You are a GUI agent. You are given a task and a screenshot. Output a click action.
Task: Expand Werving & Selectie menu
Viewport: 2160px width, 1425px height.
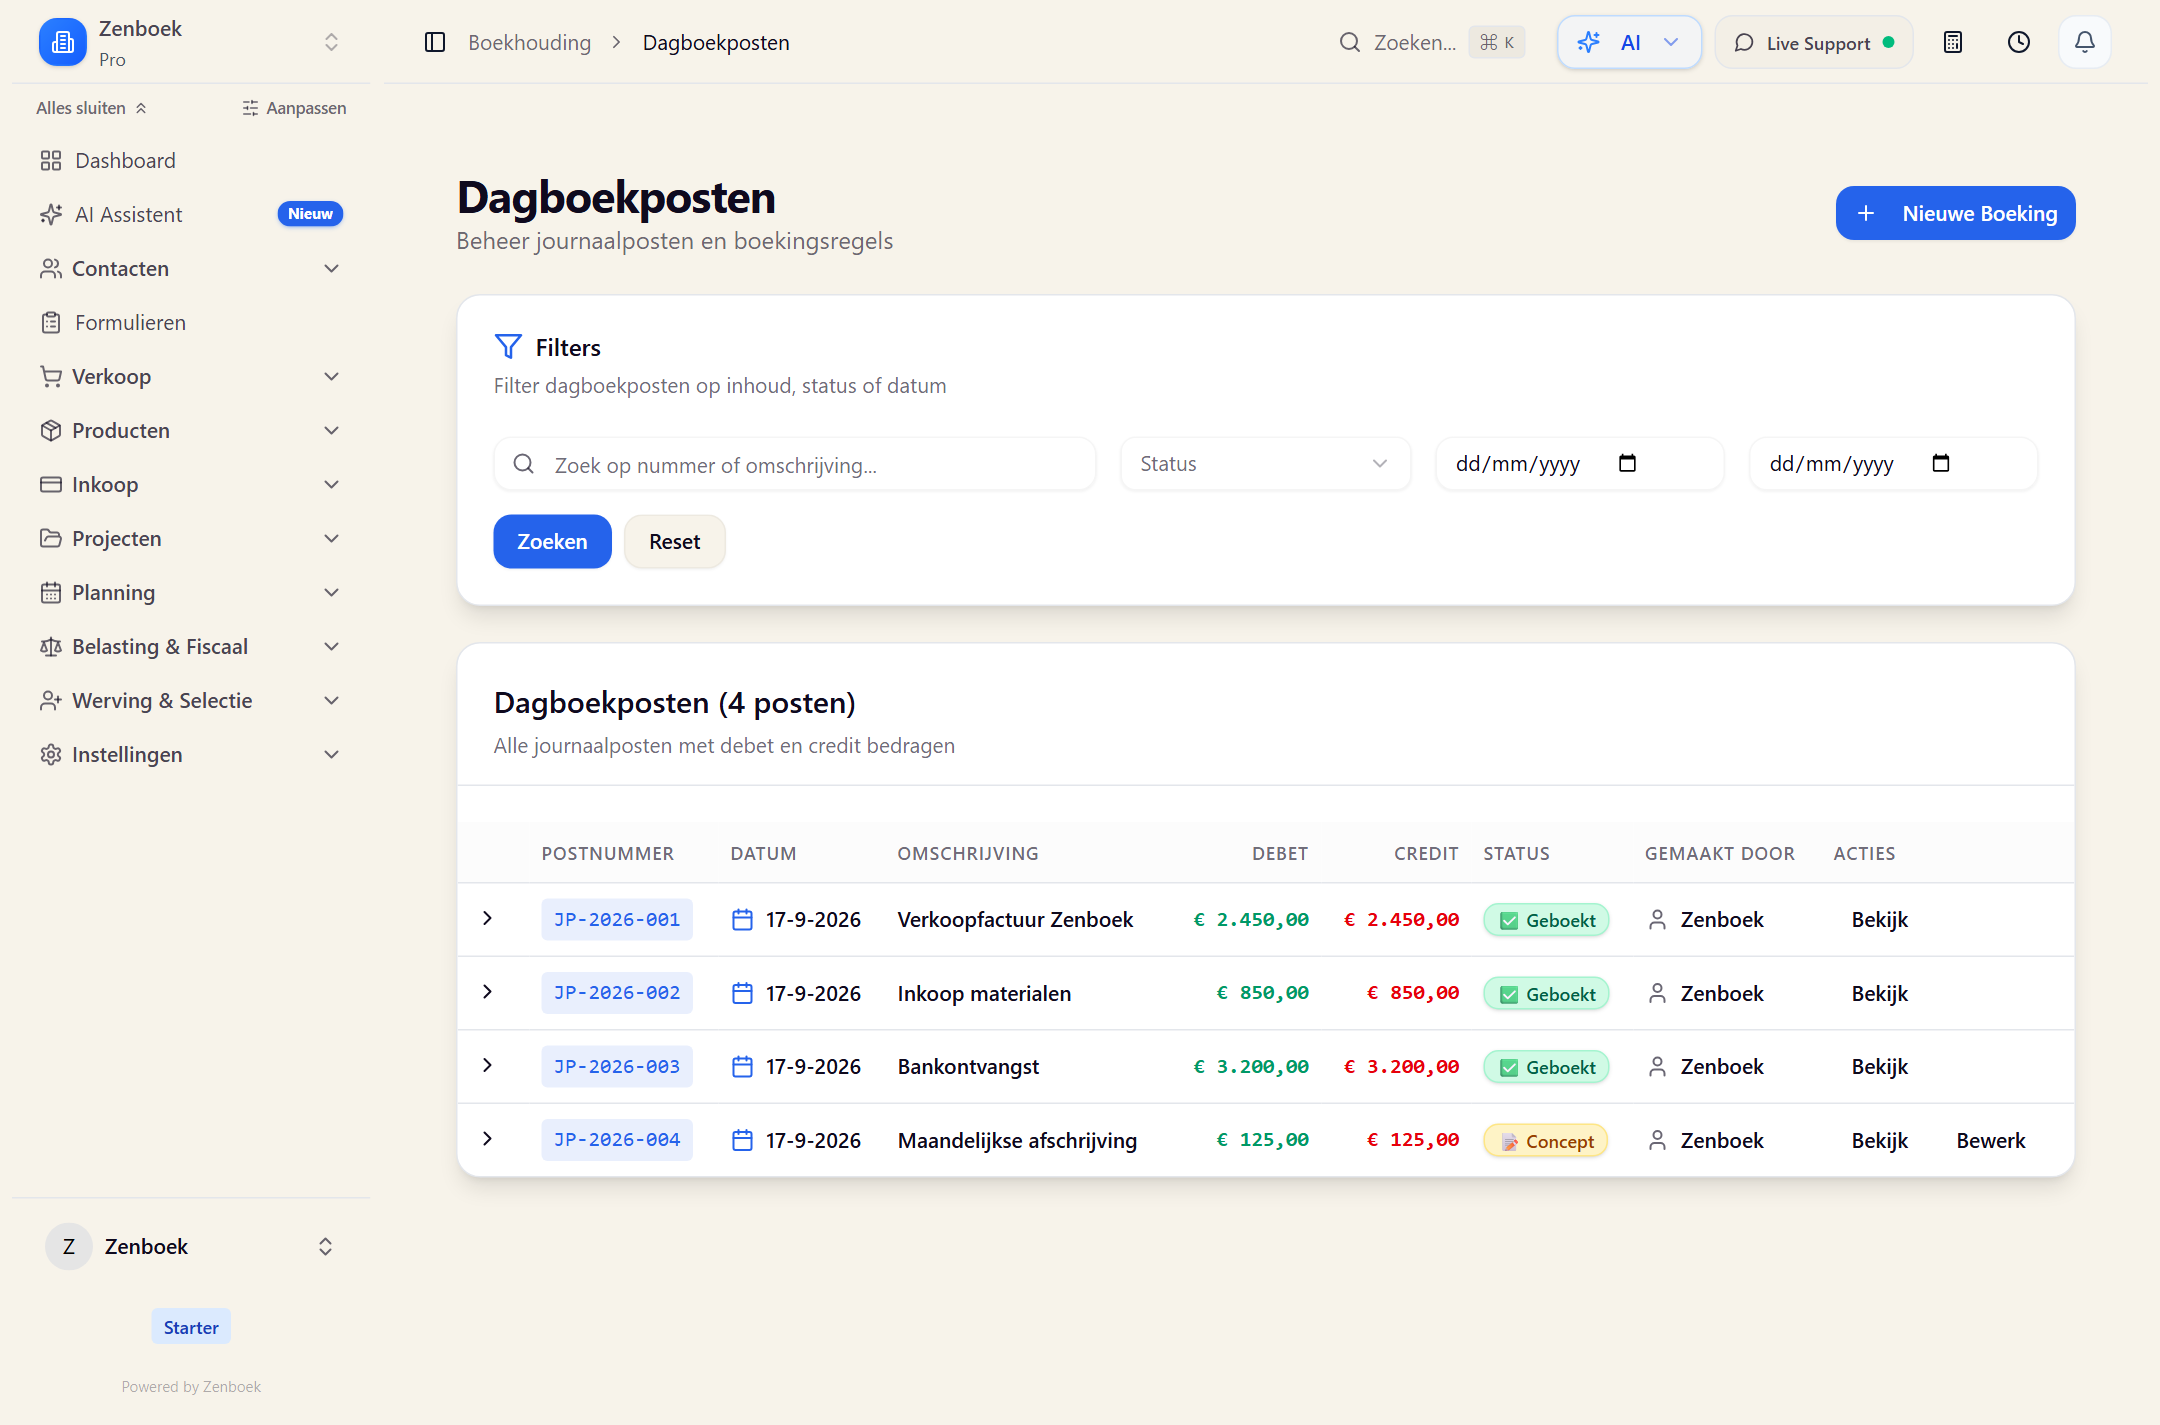tap(190, 701)
